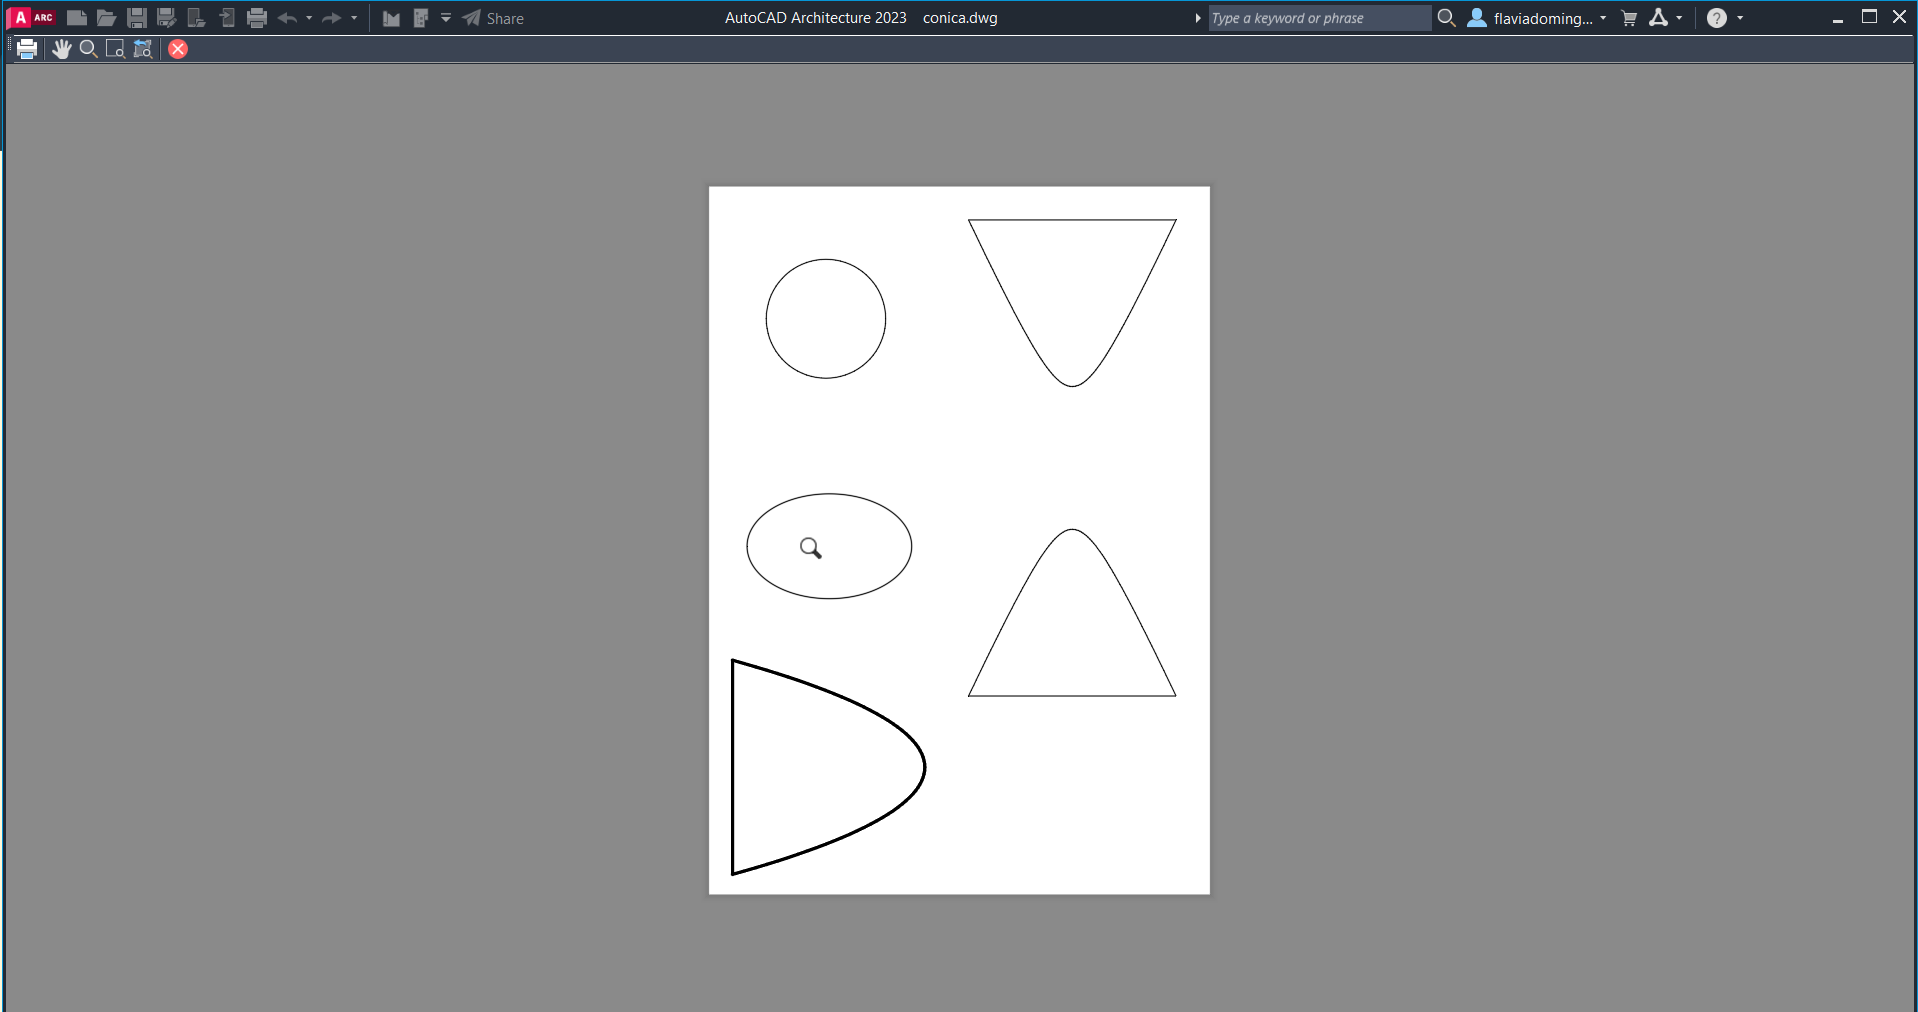This screenshot has height=1012, width=1918.
Task: Open the Project Navigator icon
Action: click(421, 18)
